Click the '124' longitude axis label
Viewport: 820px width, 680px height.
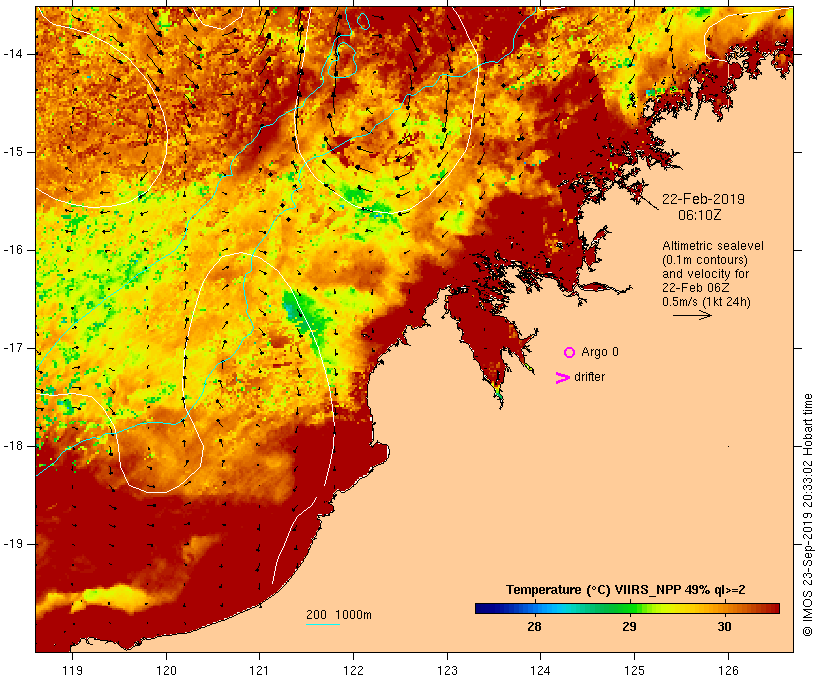pos(541,670)
